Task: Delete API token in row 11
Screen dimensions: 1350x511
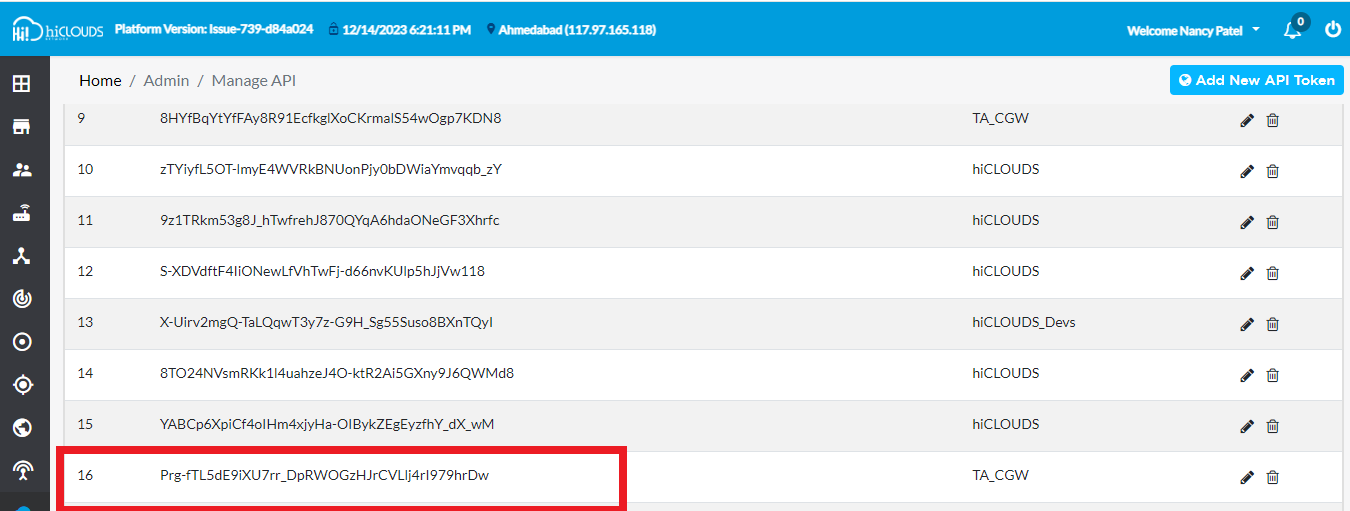Action: [x=1272, y=222]
